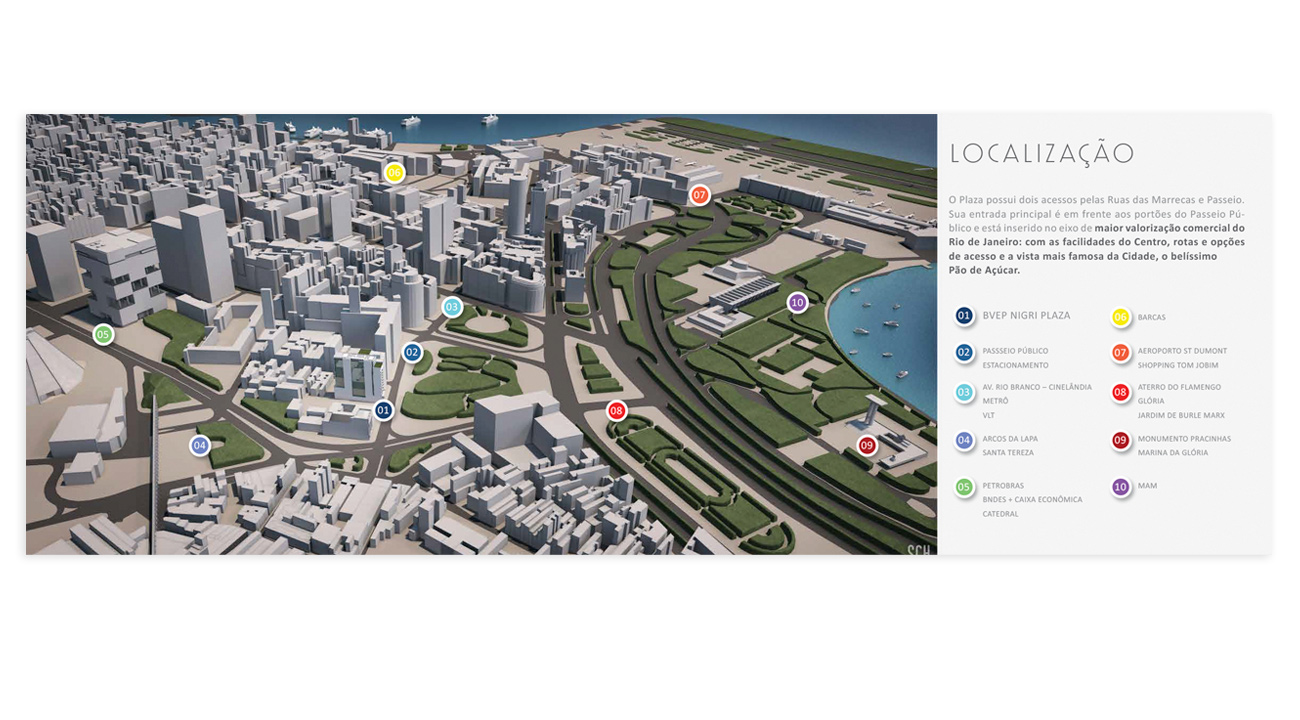Click the blue 02 marker on the map
The image size is (1300, 720).
[412, 352]
